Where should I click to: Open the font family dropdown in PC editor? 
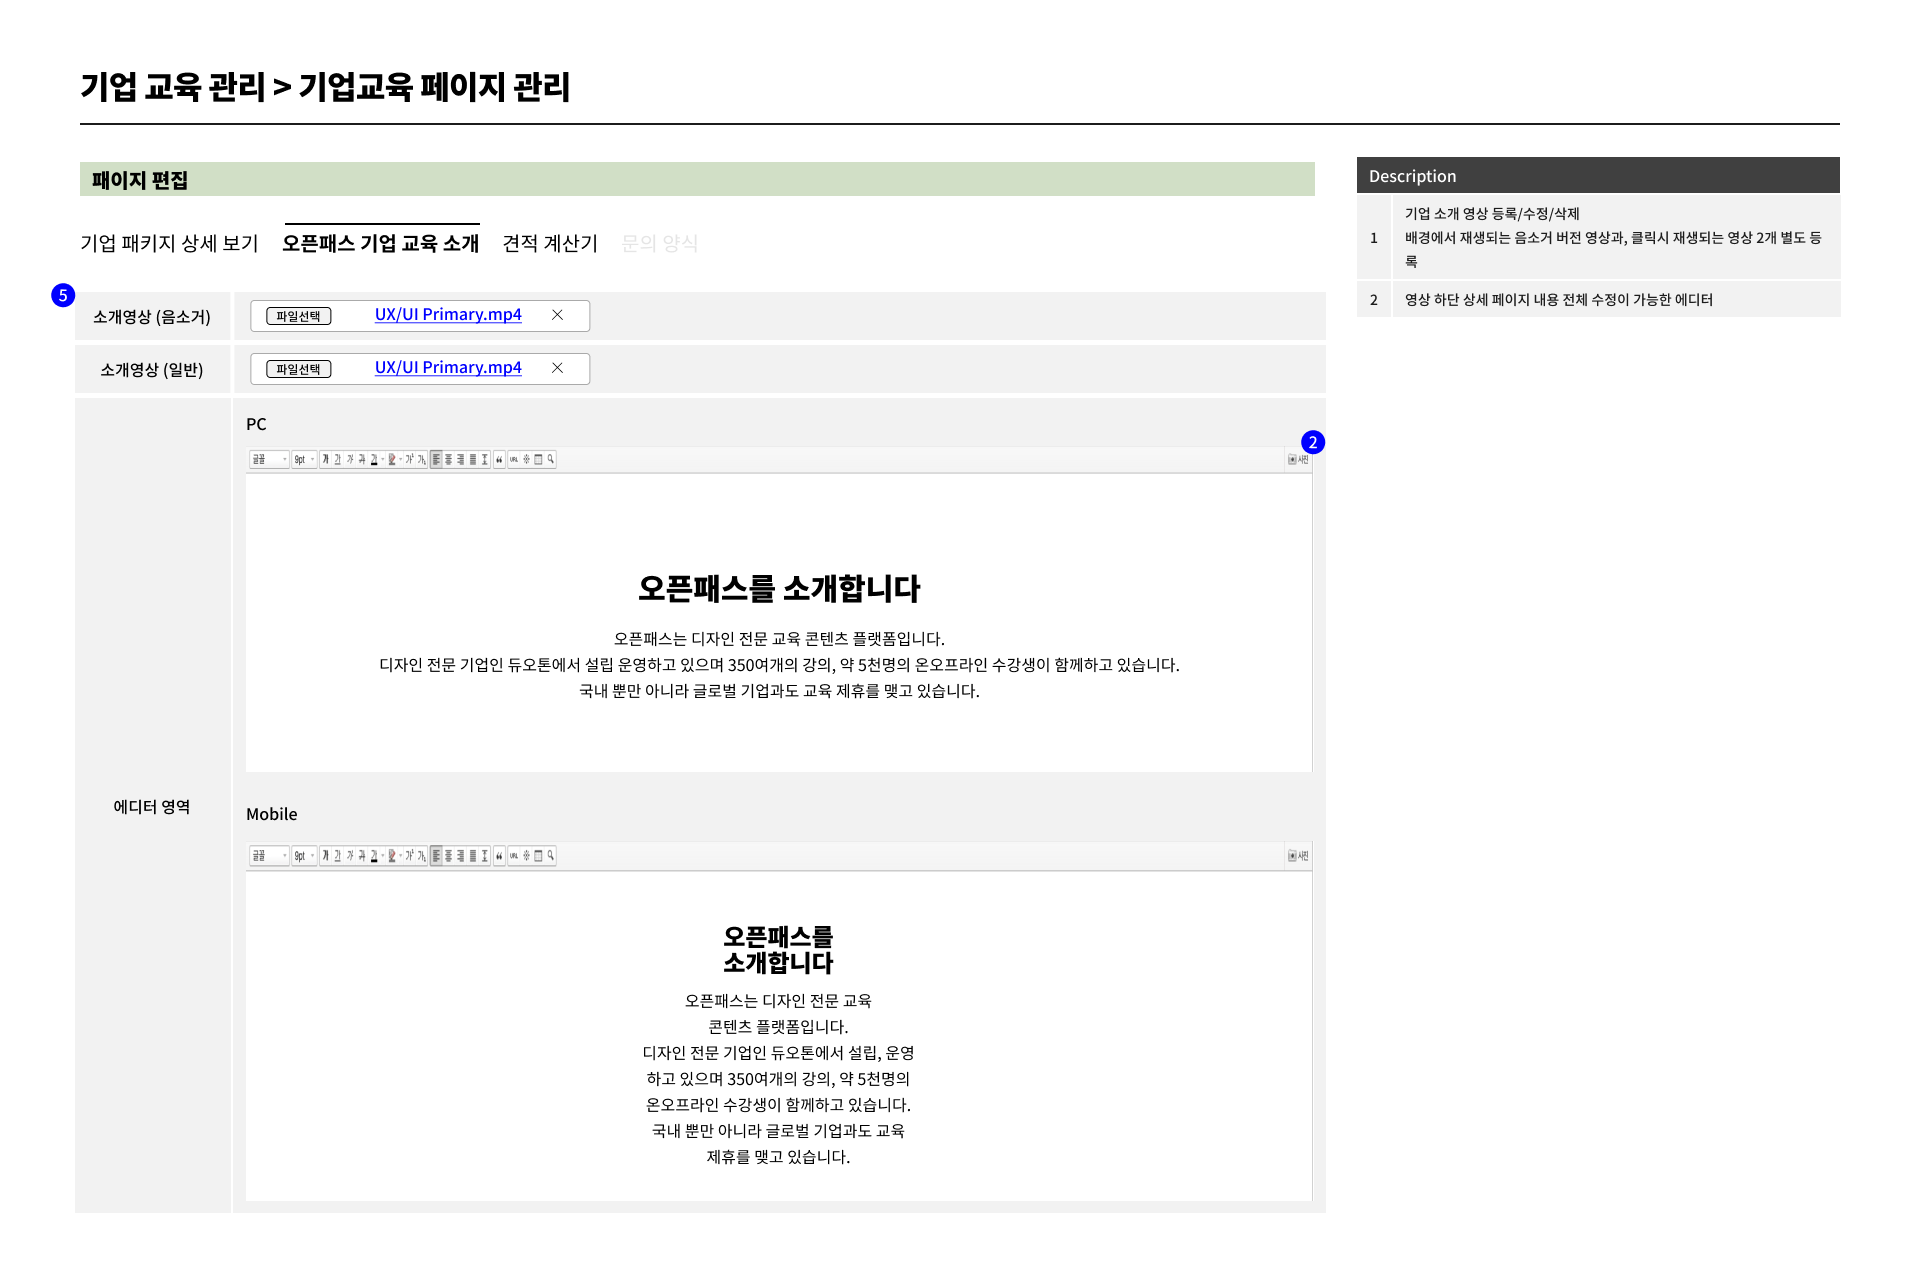(x=269, y=459)
